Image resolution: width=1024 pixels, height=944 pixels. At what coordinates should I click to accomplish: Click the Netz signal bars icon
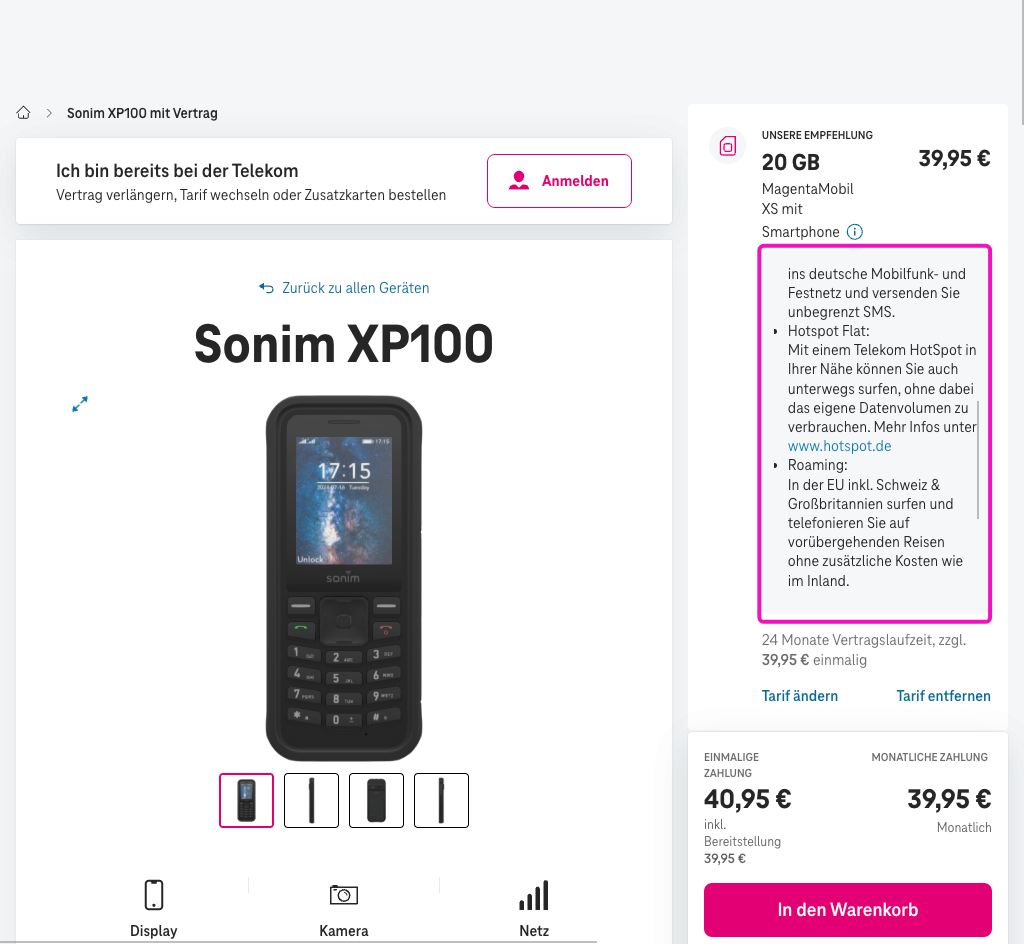(x=534, y=894)
